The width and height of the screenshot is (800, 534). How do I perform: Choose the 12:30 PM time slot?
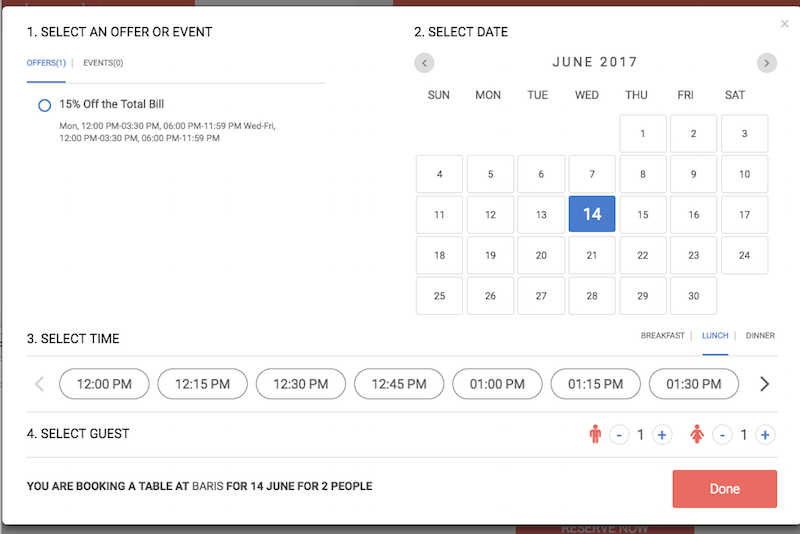[x=301, y=384]
